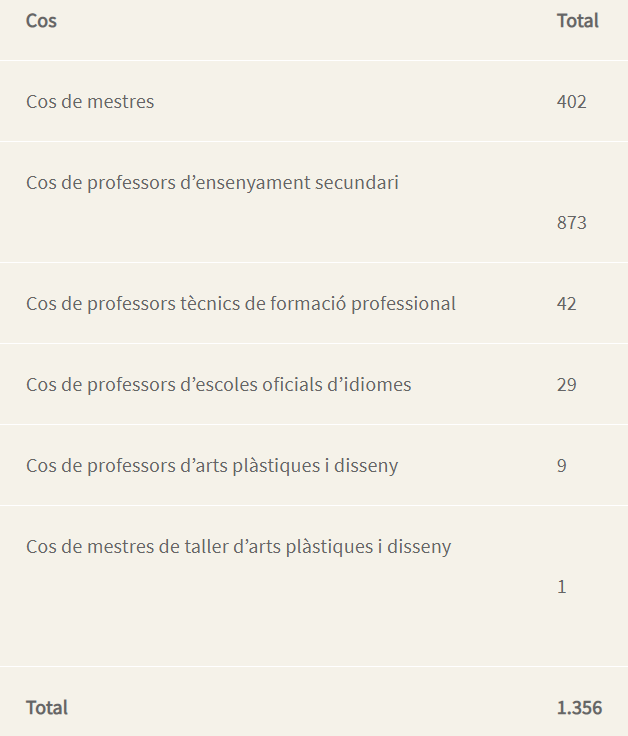This screenshot has width=628, height=736.
Task: Click the value 29
Action: (x=567, y=384)
